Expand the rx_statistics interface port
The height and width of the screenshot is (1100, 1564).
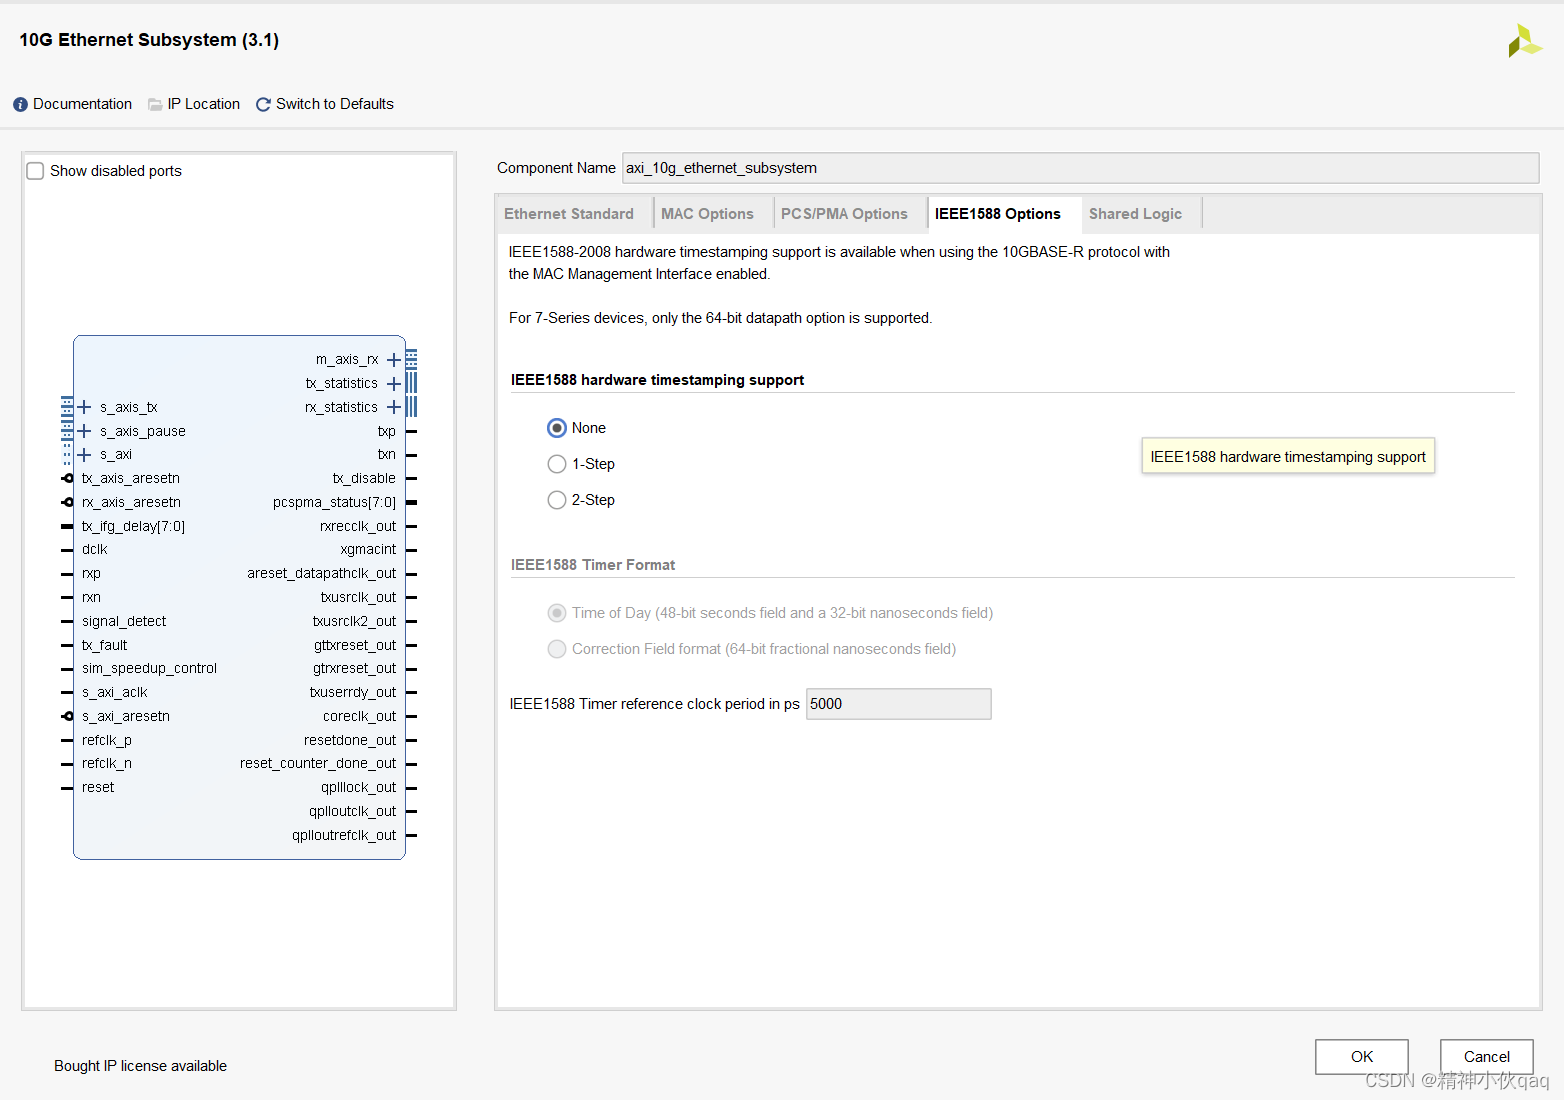point(394,407)
